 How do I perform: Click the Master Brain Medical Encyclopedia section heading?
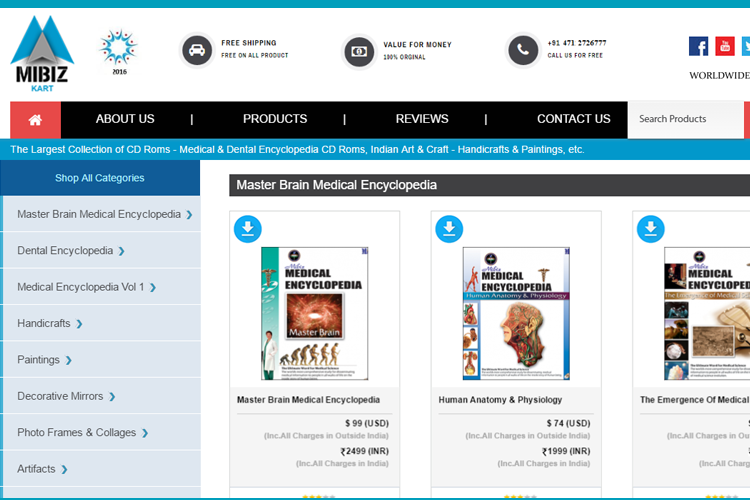336,185
